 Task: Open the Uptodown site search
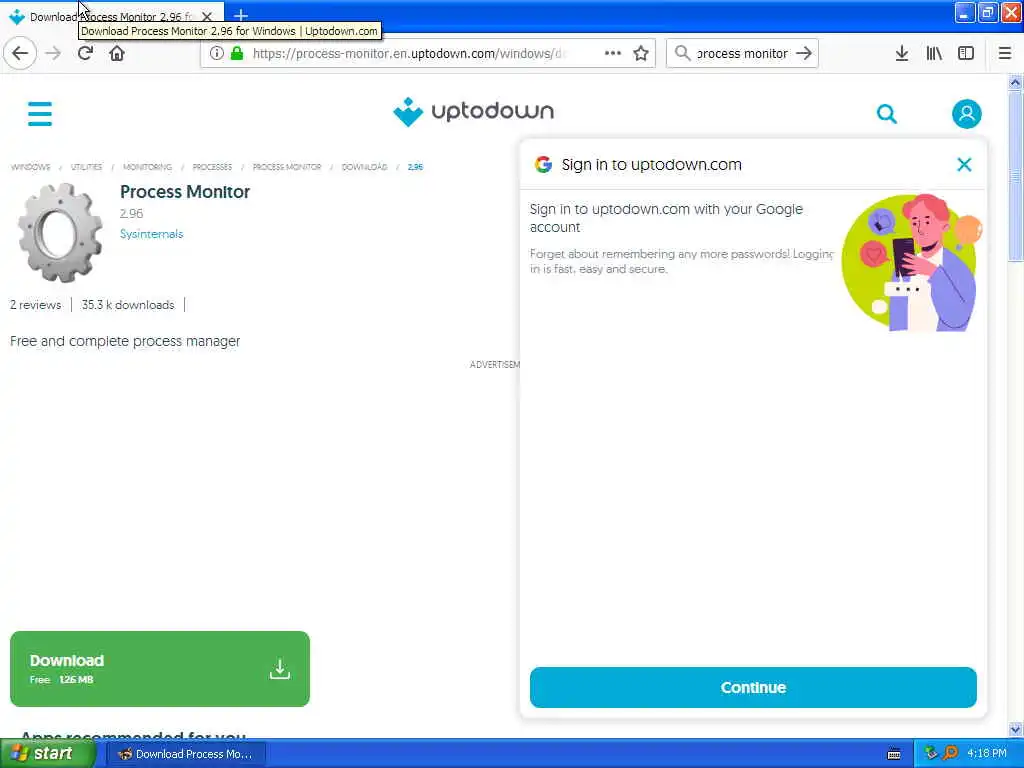pos(886,114)
